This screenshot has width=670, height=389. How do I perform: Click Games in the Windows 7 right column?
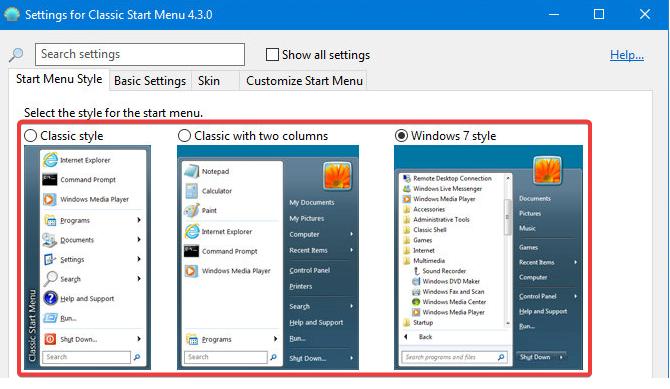pos(529,247)
